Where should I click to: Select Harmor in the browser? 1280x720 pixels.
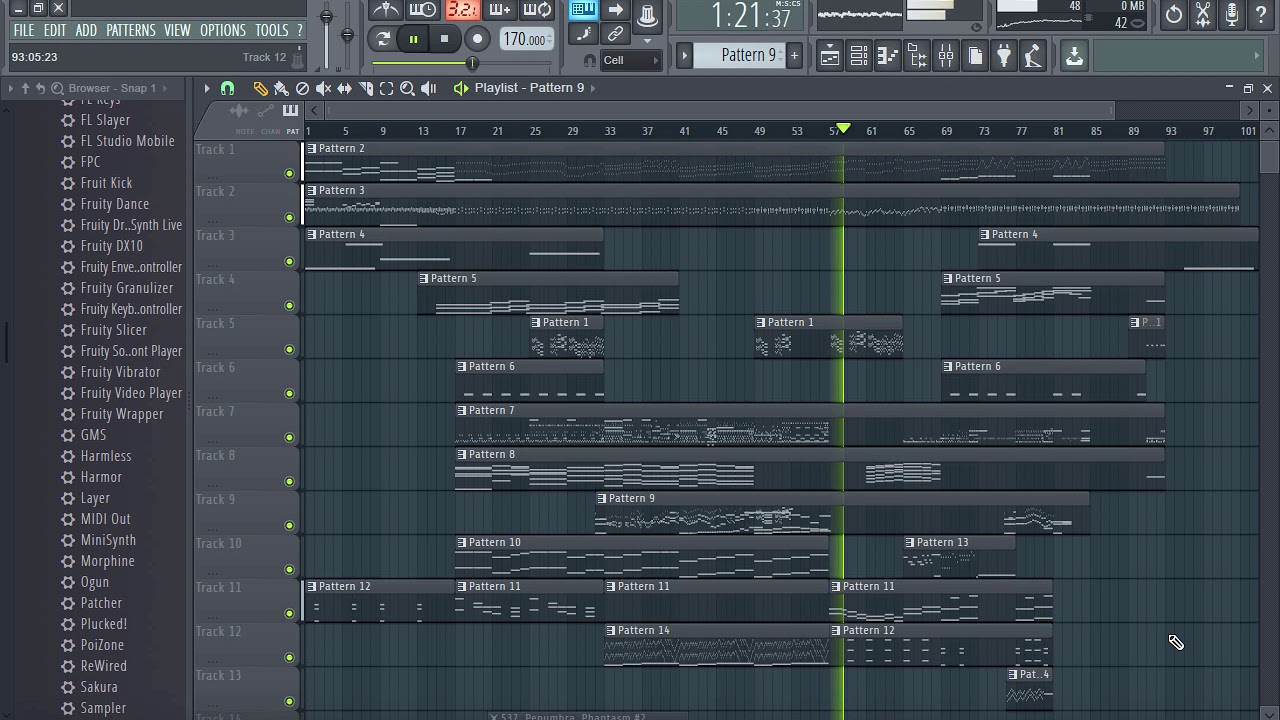[x=101, y=477]
